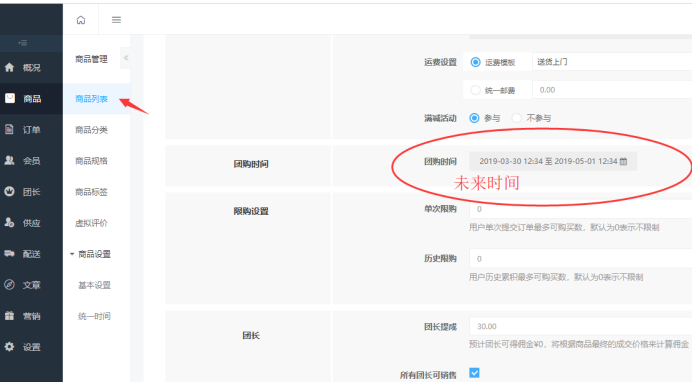Select 不参与 for 满减活动

516,118
